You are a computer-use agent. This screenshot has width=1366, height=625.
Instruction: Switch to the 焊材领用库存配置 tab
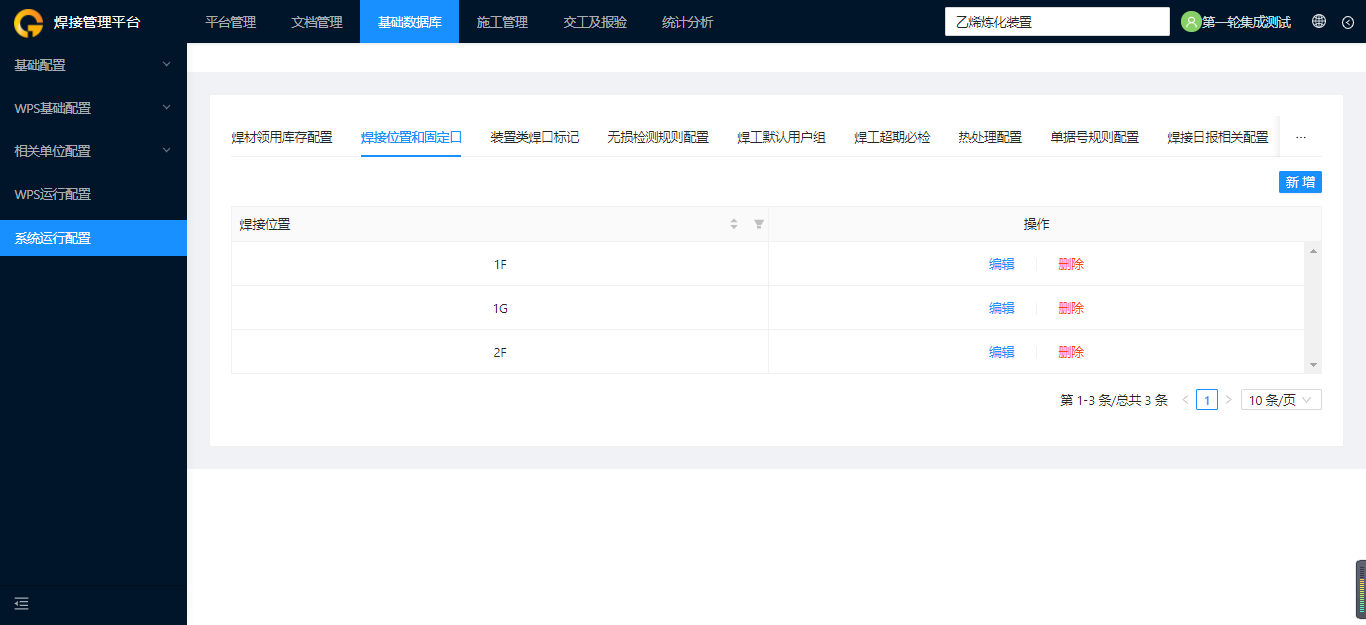coord(282,137)
